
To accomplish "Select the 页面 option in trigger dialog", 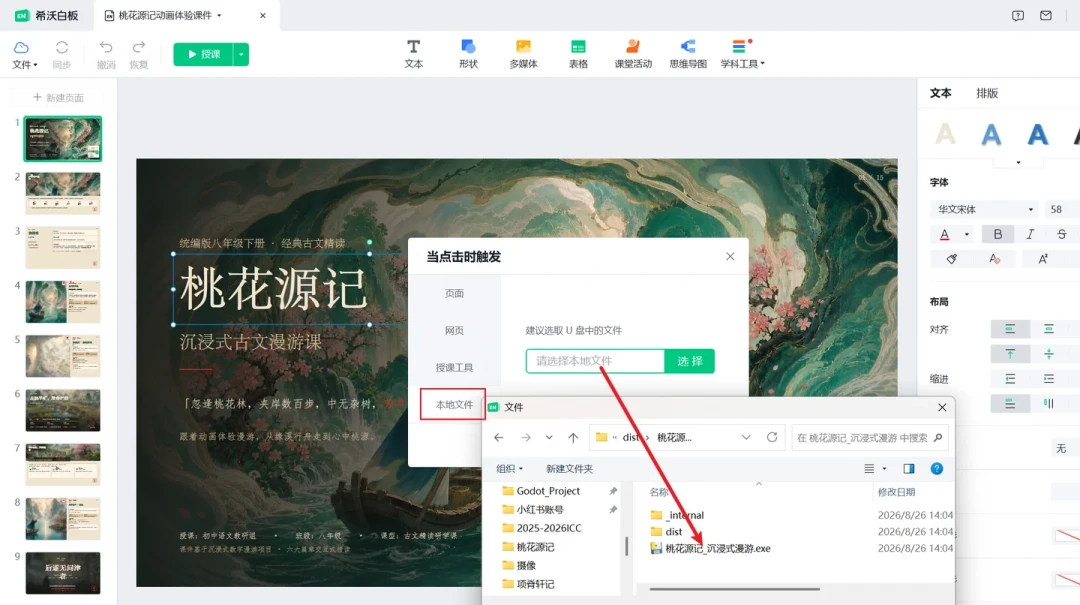I will (454, 294).
